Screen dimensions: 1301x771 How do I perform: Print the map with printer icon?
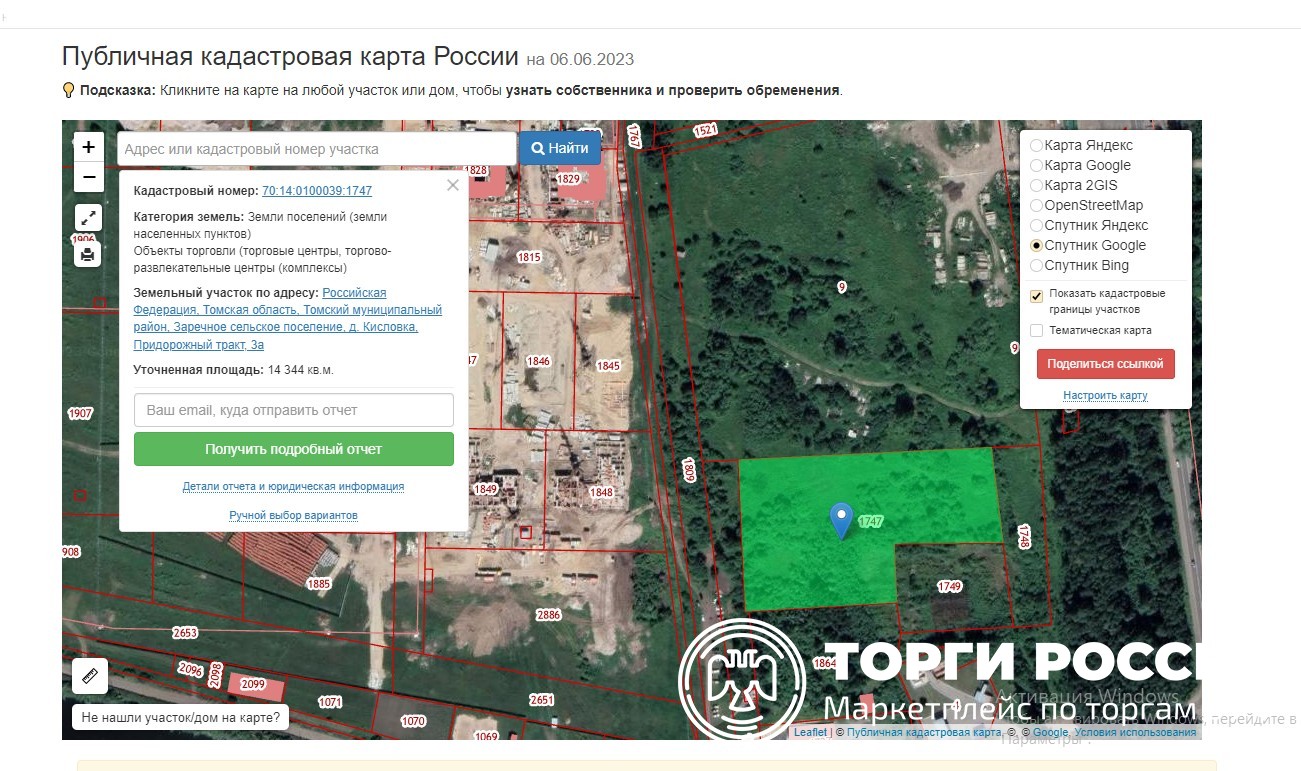tap(89, 255)
